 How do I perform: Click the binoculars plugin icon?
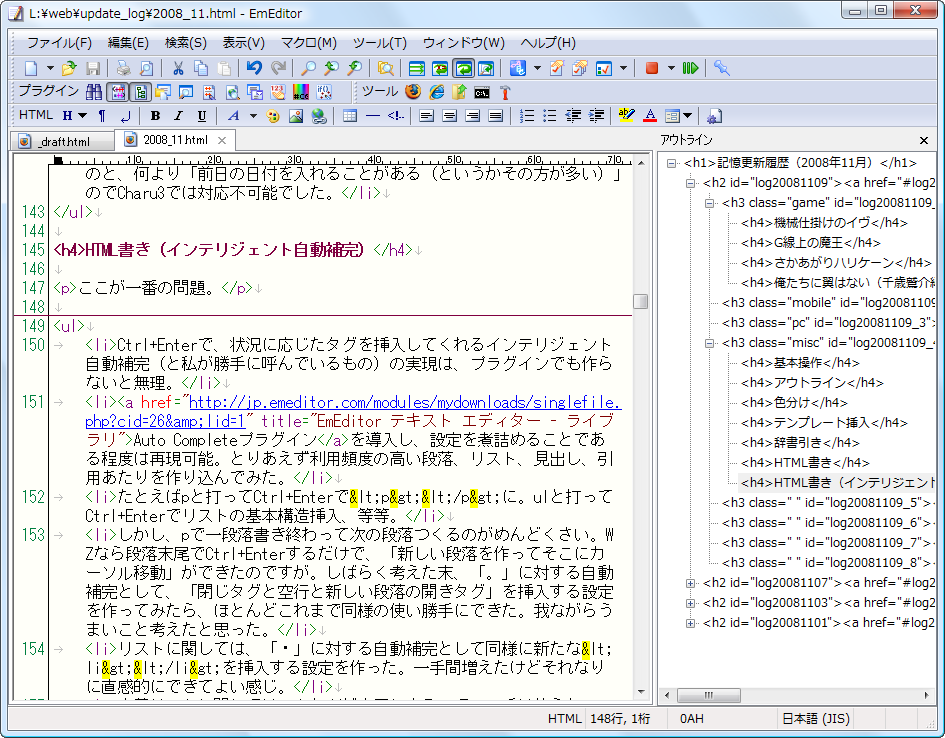94,92
